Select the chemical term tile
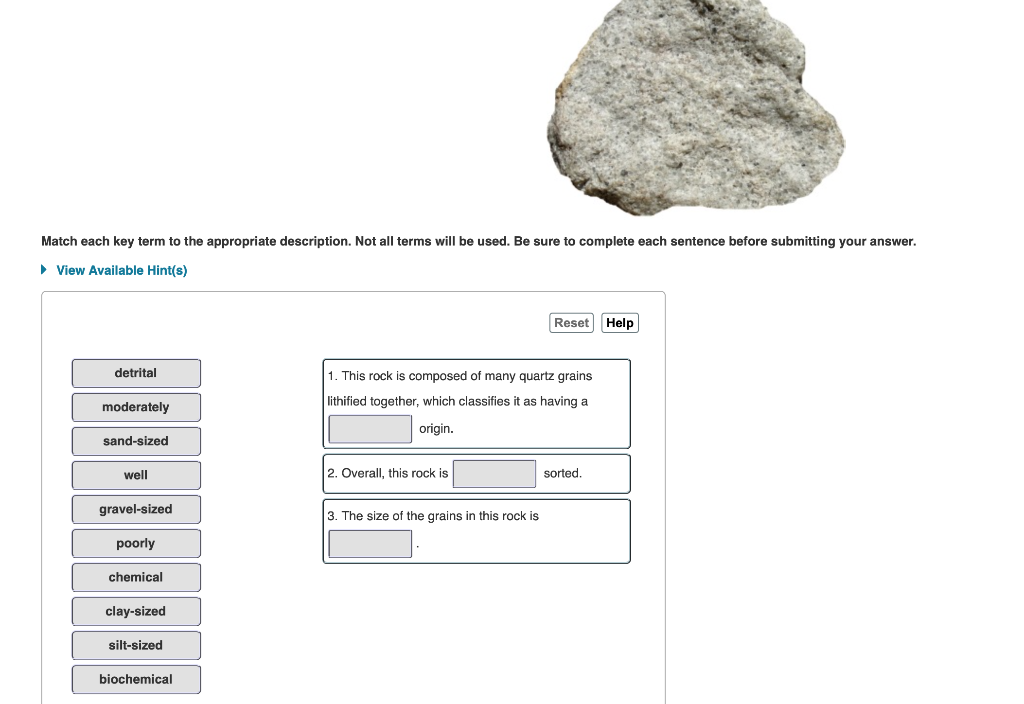 point(136,577)
